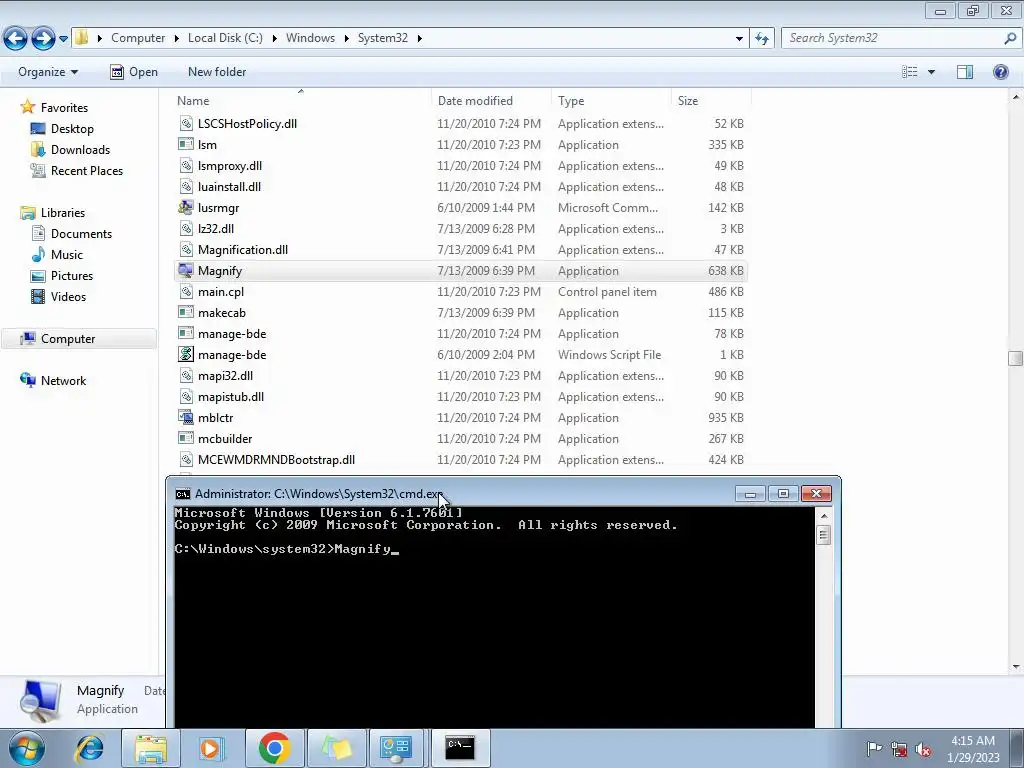Click the Action Center flag tray icon
This screenshot has height=768, width=1024.
tap(874, 749)
